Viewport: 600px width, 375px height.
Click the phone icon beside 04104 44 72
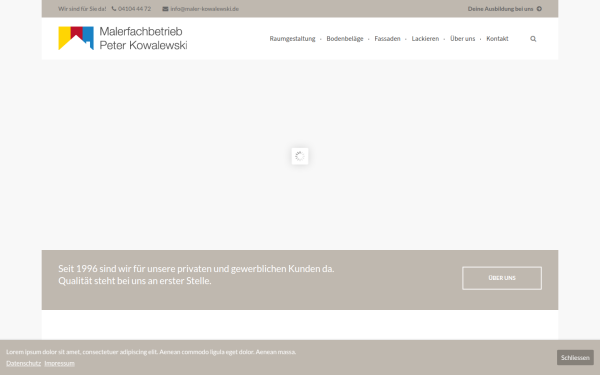pos(114,9)
